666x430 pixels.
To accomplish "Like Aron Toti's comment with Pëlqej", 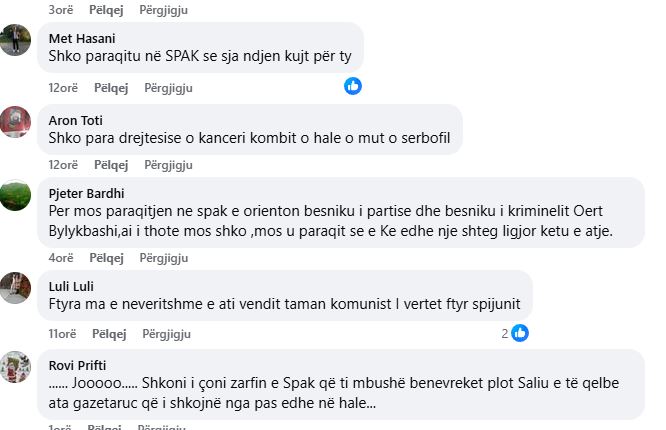I will point(111,165).
